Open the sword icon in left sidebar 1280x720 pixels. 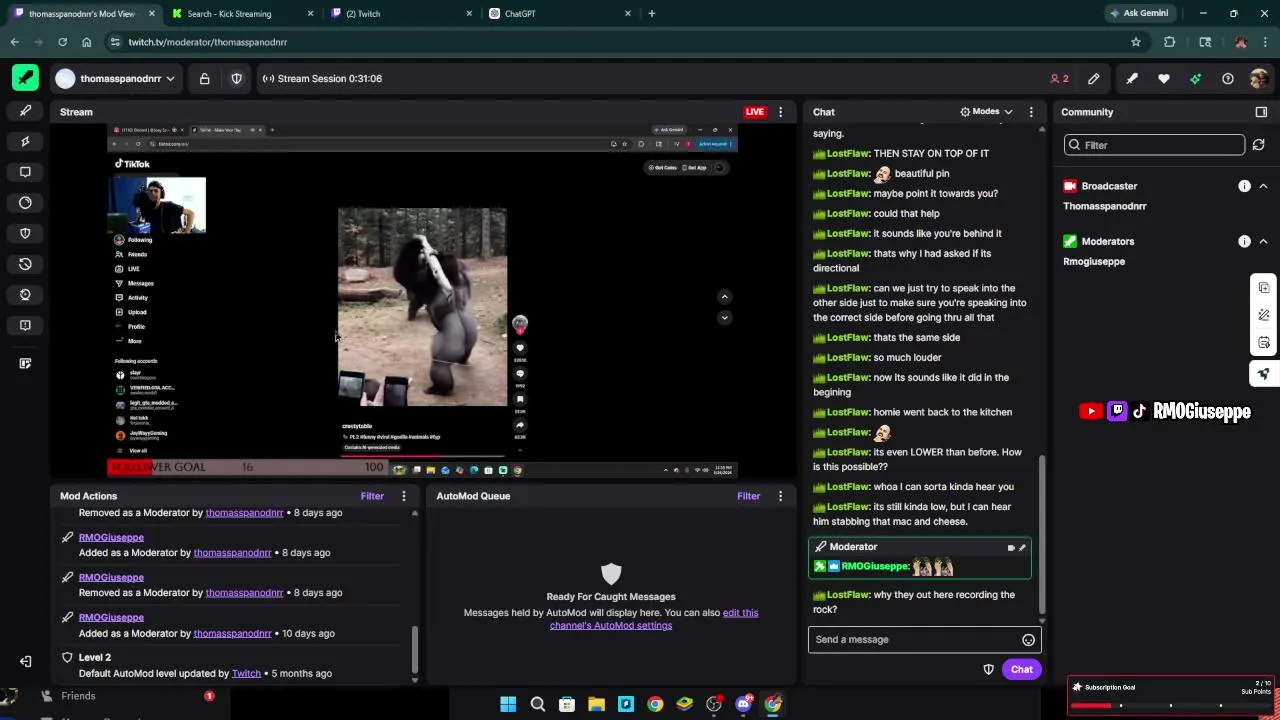pos(25,111)
